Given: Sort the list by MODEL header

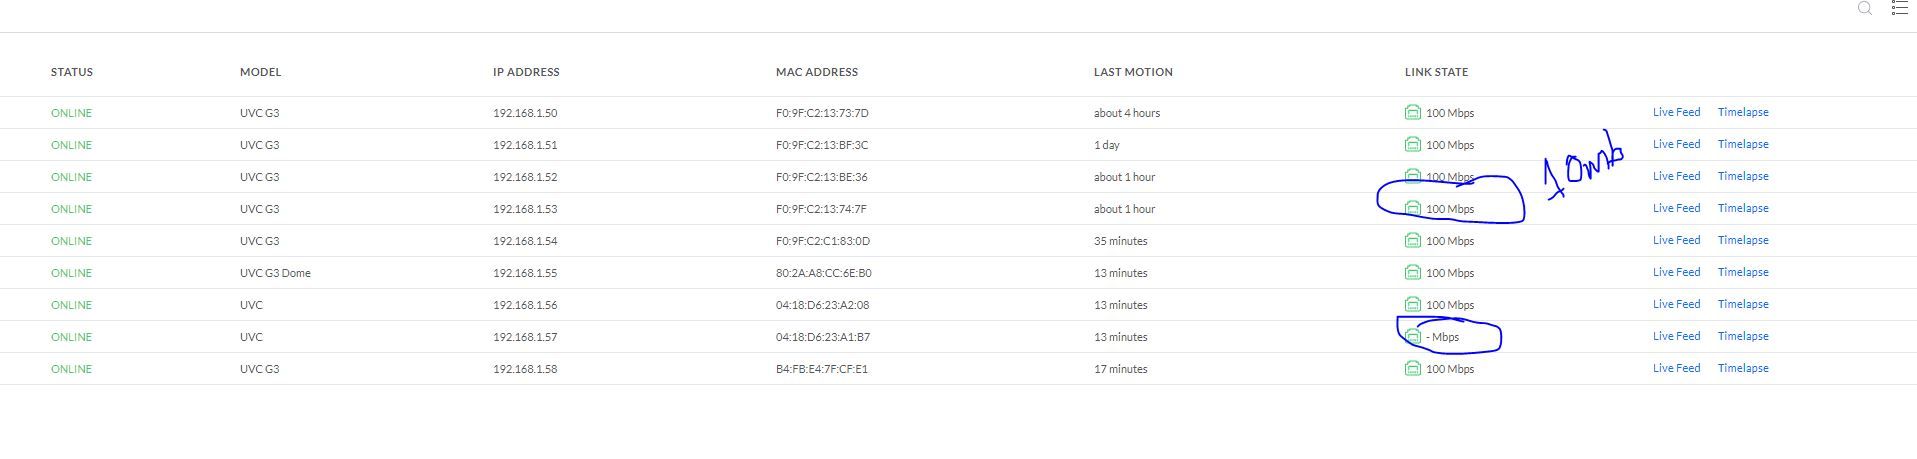Looking at the screenshot, I should 260,72.
